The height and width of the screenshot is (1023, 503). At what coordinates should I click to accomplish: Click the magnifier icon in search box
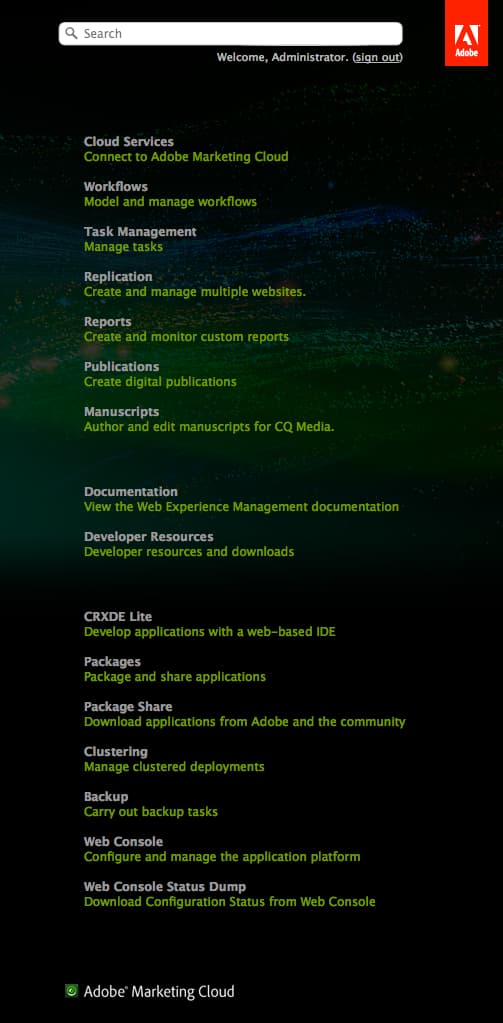tap(71, 33)
